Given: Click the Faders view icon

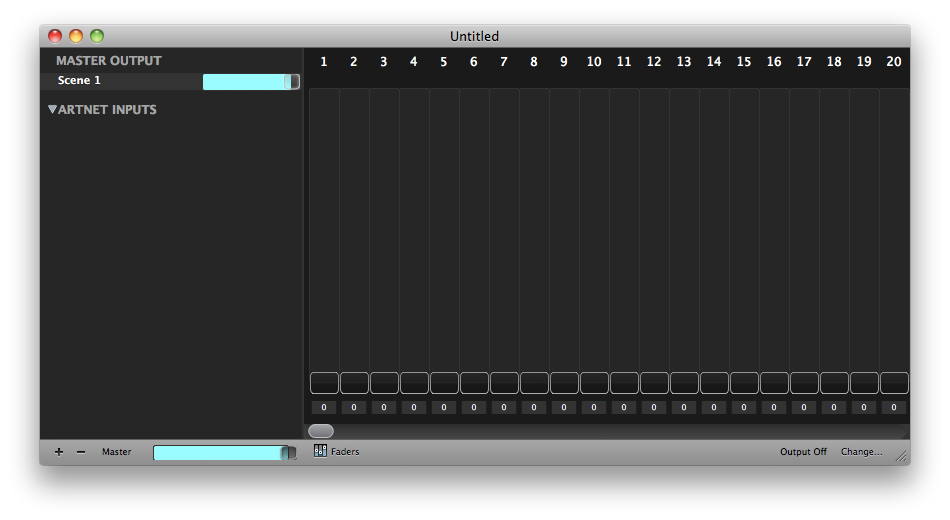Looking at the screenshot, I should coord(320,451).
